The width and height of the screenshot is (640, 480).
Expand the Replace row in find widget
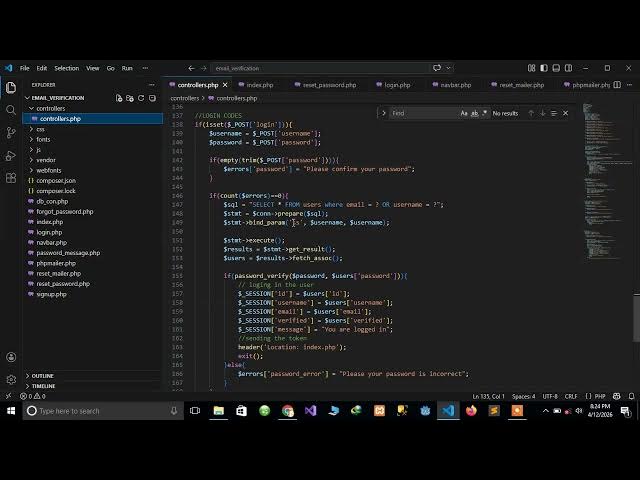coord(383,113)
